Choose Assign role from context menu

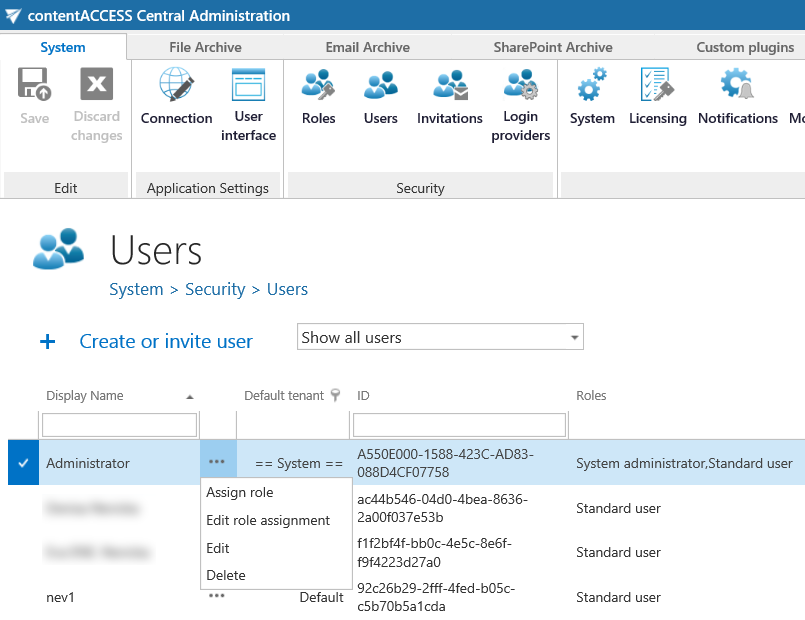click(240, 492)
